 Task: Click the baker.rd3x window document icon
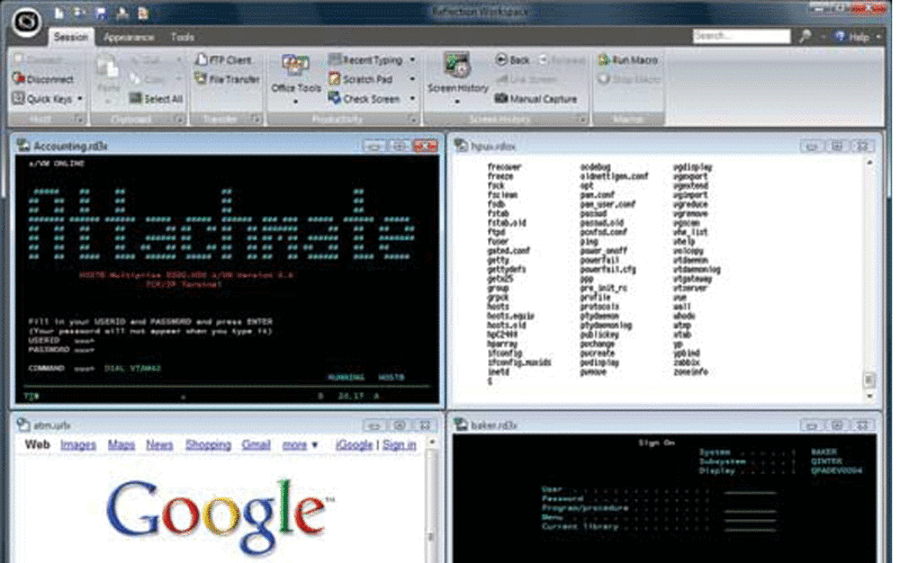(x=460, y=425)
